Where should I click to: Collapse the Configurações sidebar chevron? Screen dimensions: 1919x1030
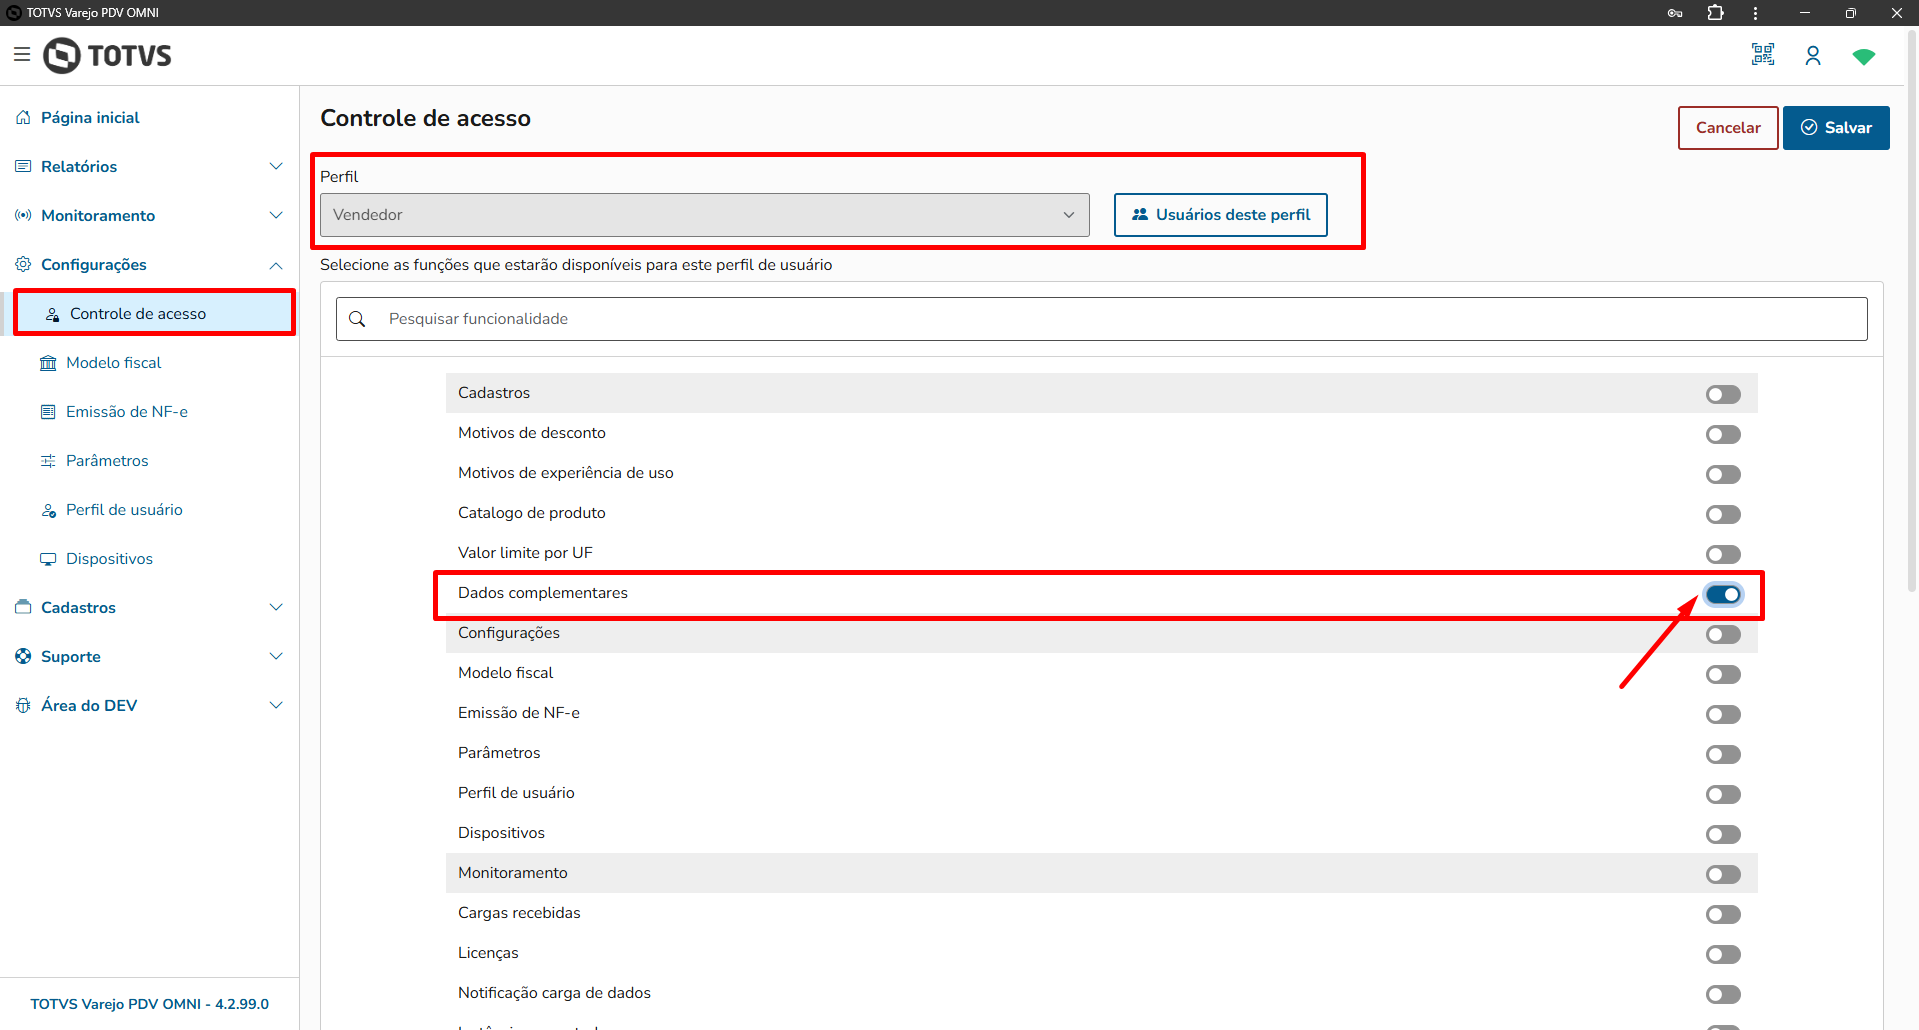276,265
